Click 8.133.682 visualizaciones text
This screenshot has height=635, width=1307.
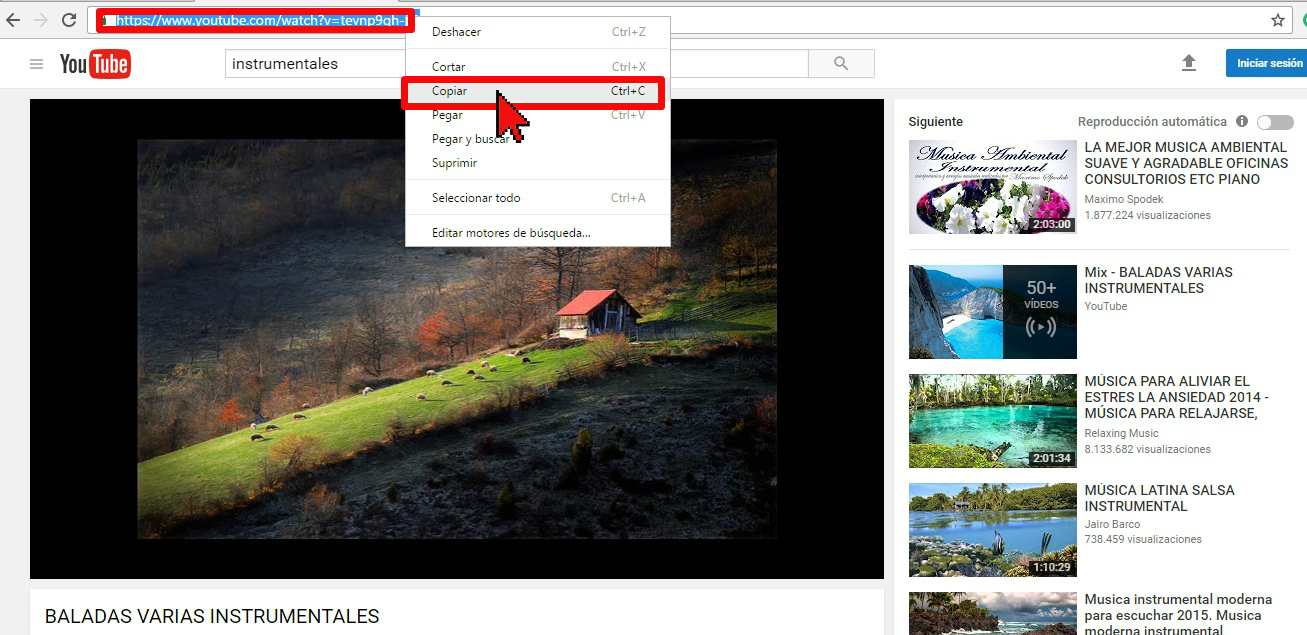pos(1148,449)
